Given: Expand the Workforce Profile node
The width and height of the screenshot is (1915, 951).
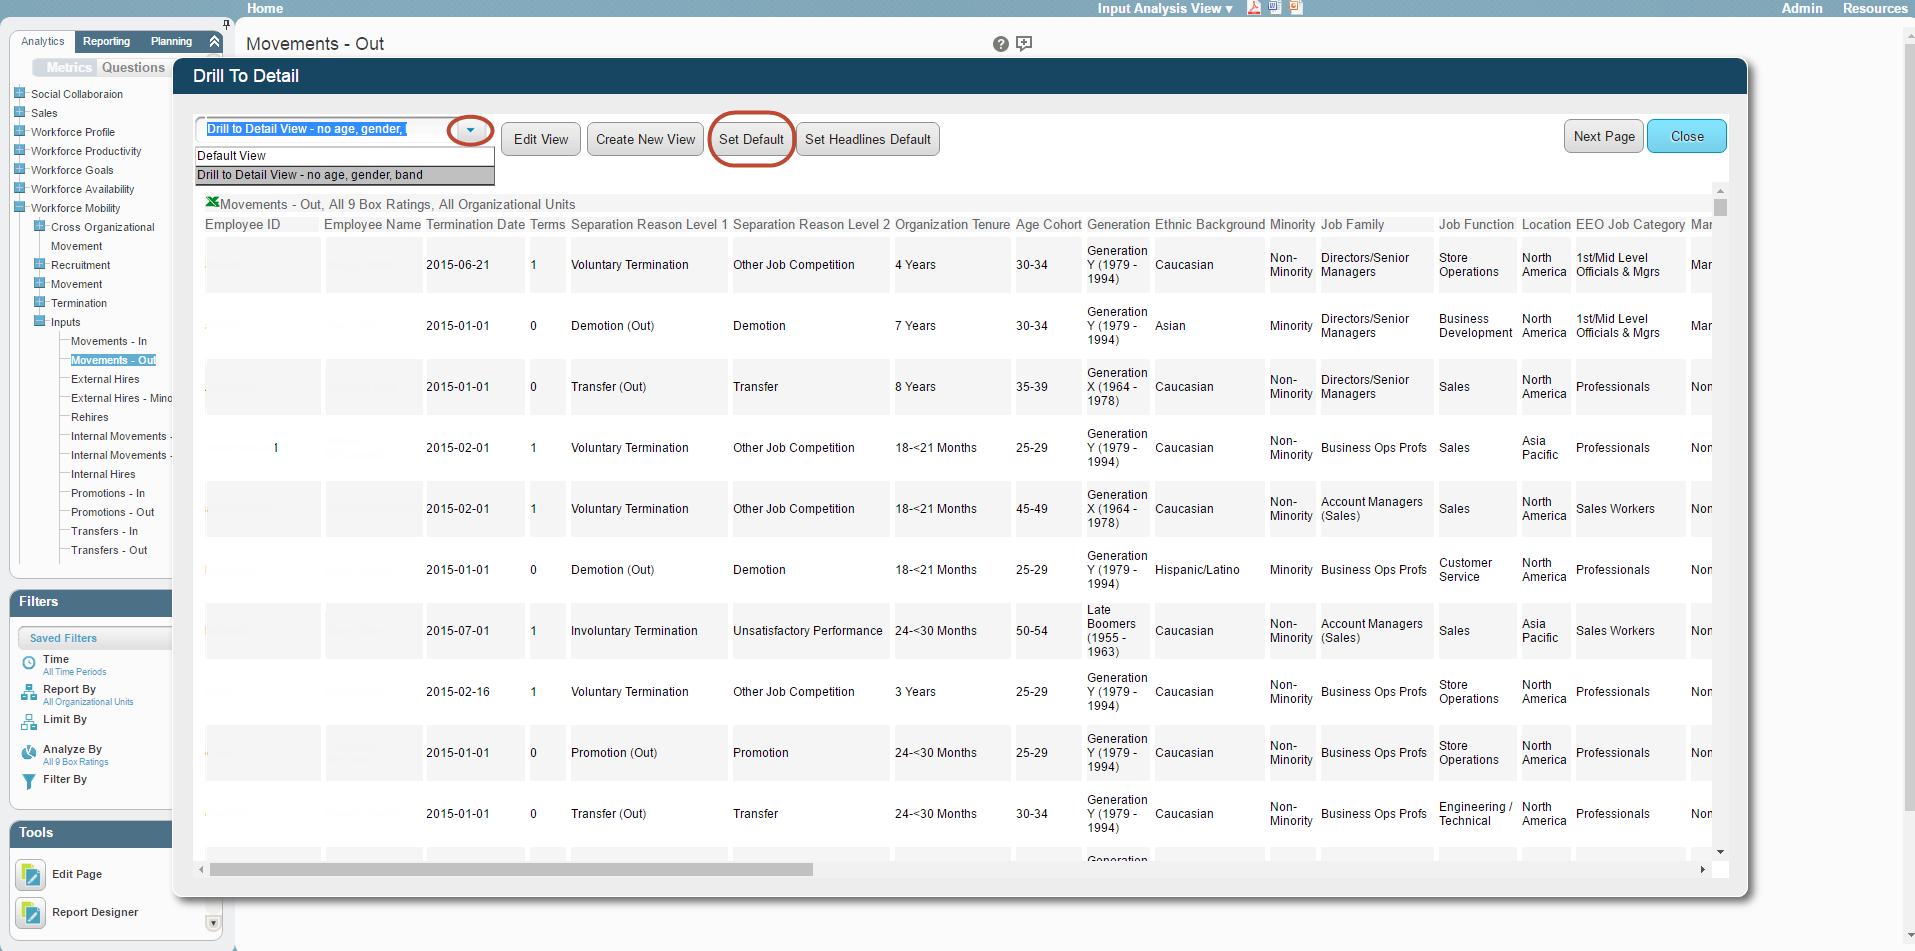Looking at the screenshot, I should (19, 131).
